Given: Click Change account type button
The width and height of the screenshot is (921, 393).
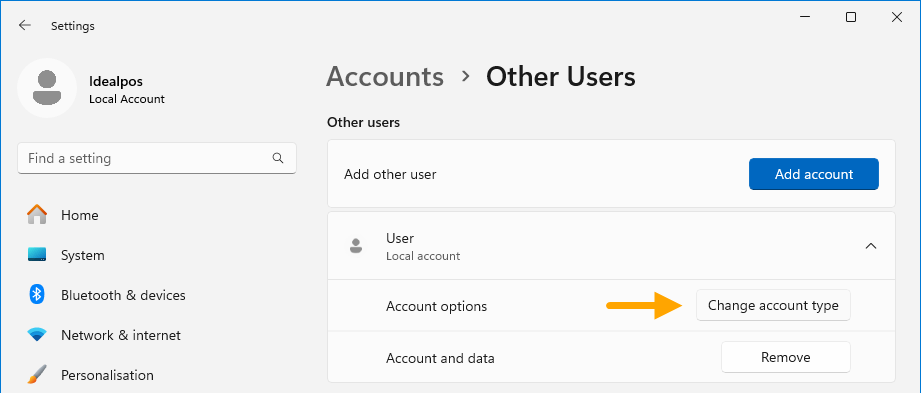Looking at the screenshot, I should [773, 305].
